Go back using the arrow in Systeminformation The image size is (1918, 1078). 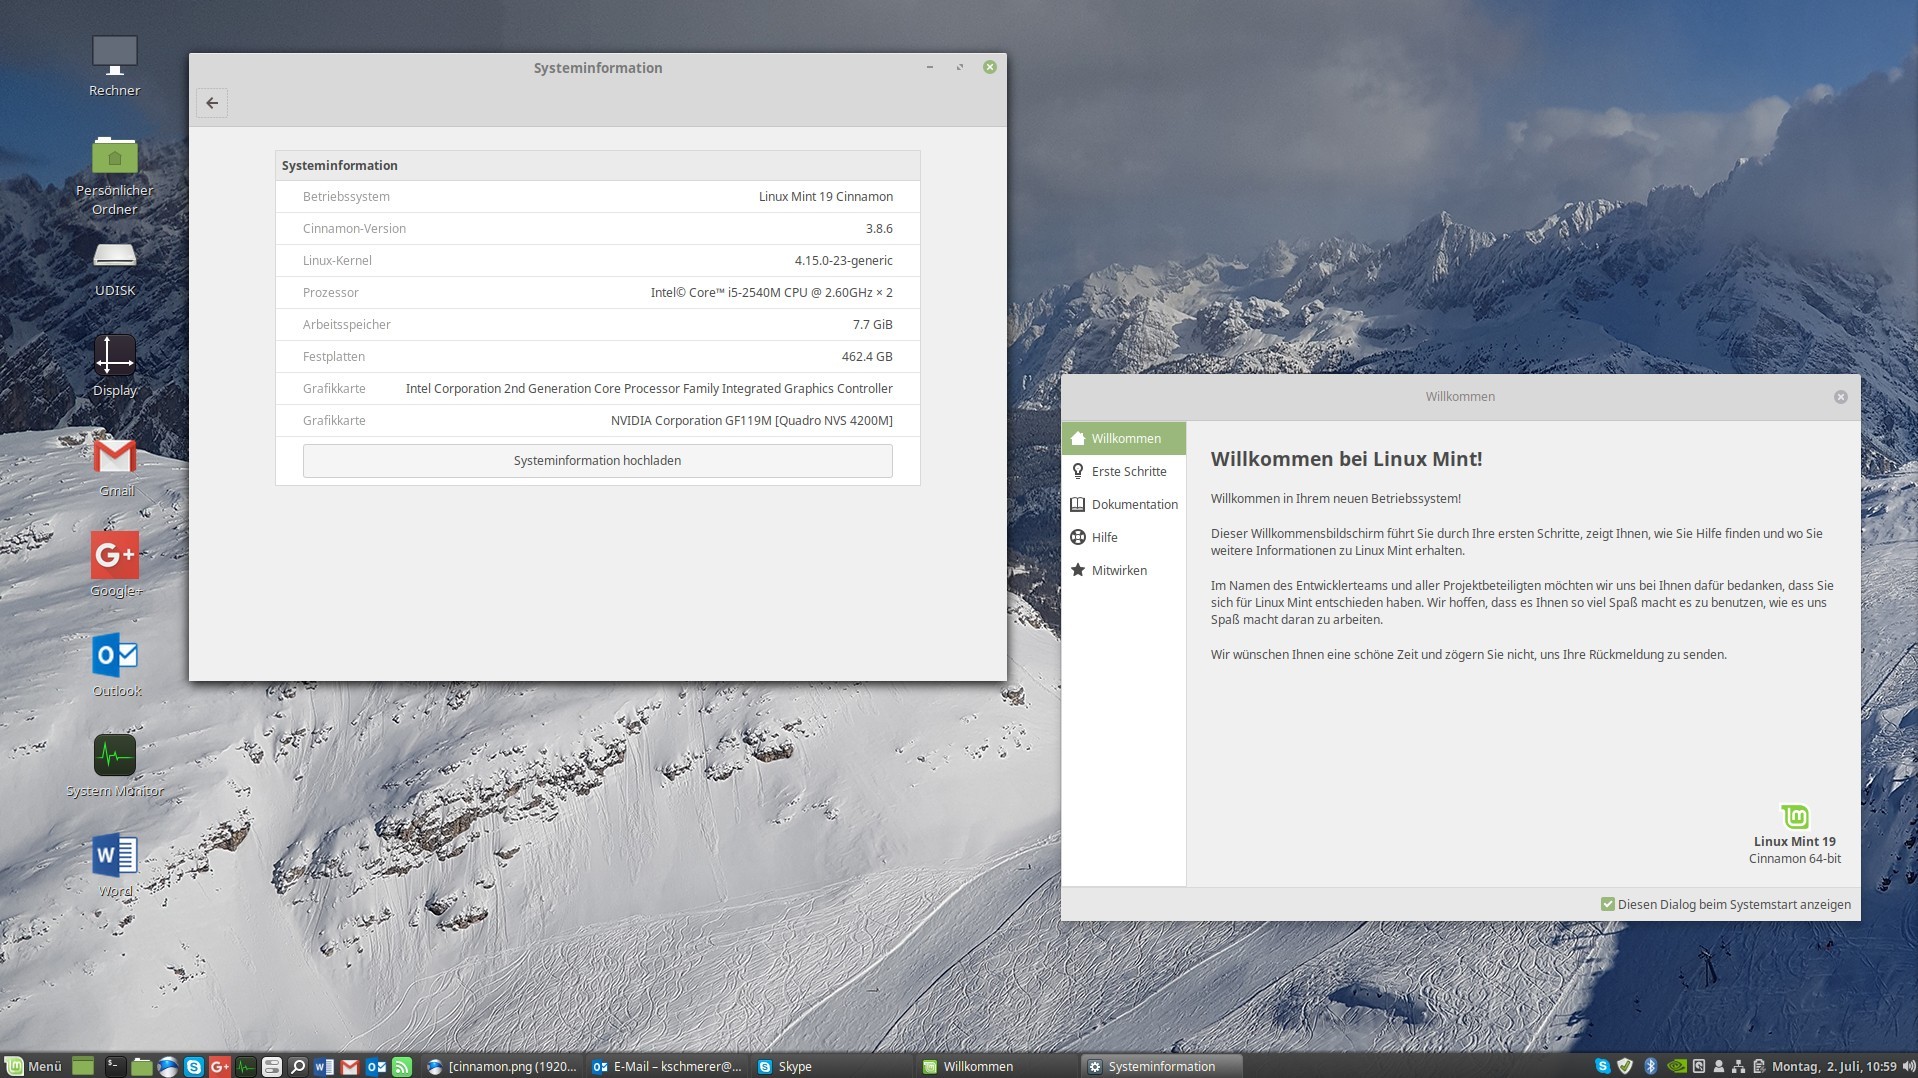pyautogui.click(x=212, y=103)
